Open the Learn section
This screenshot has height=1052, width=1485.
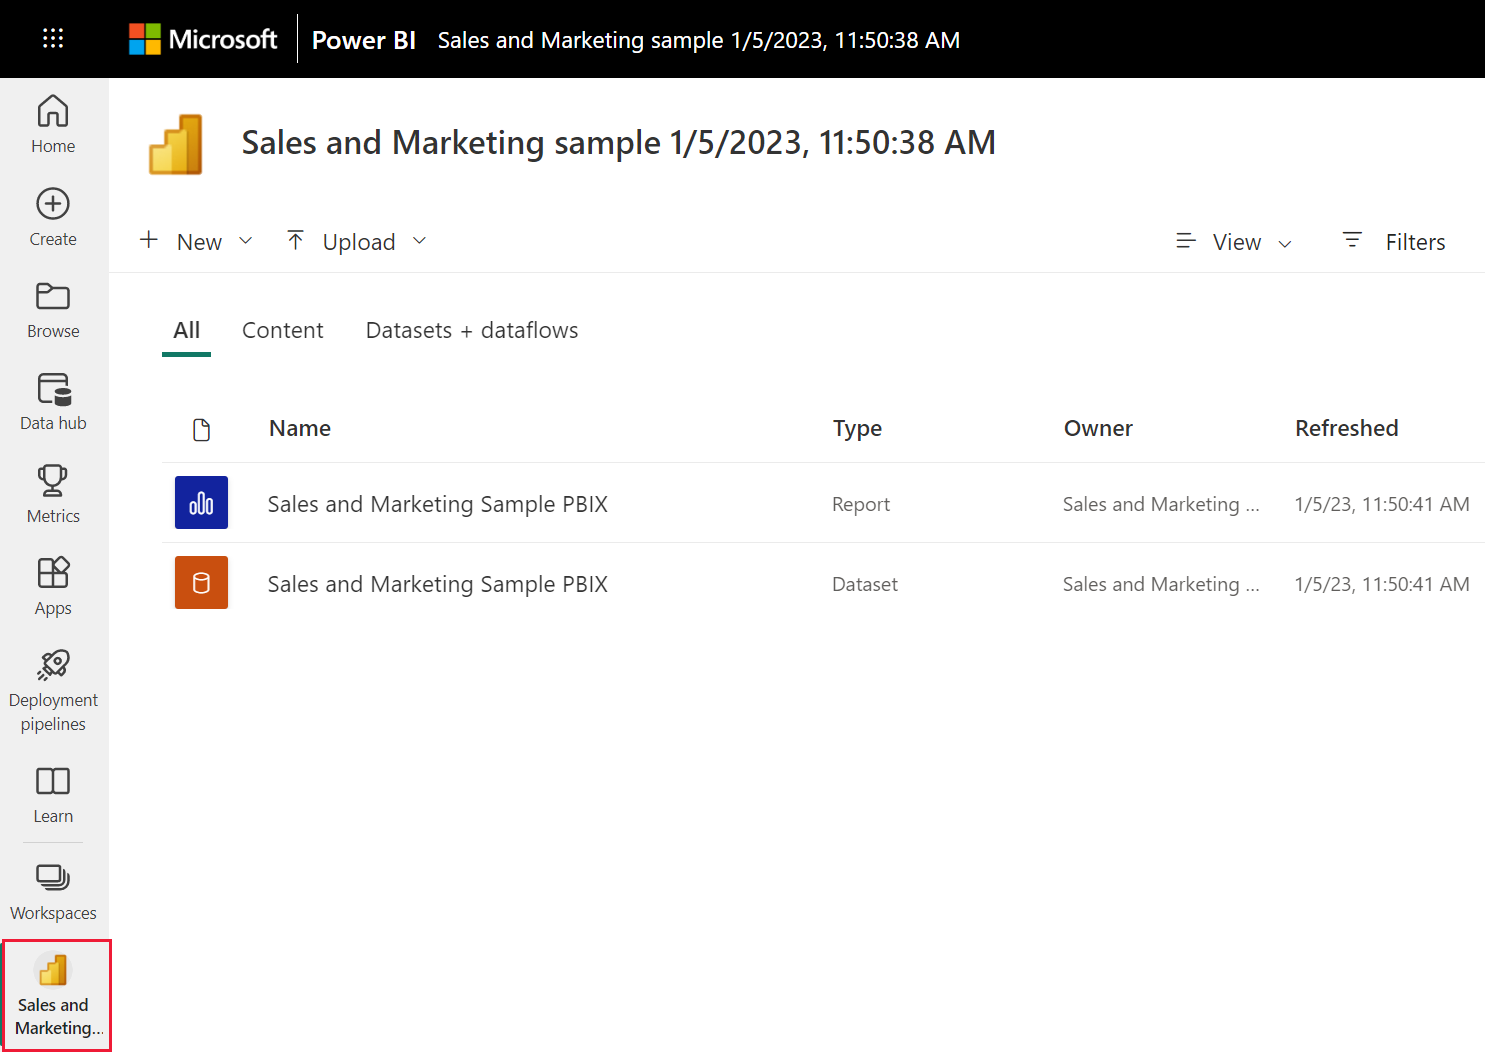[53, 791]
